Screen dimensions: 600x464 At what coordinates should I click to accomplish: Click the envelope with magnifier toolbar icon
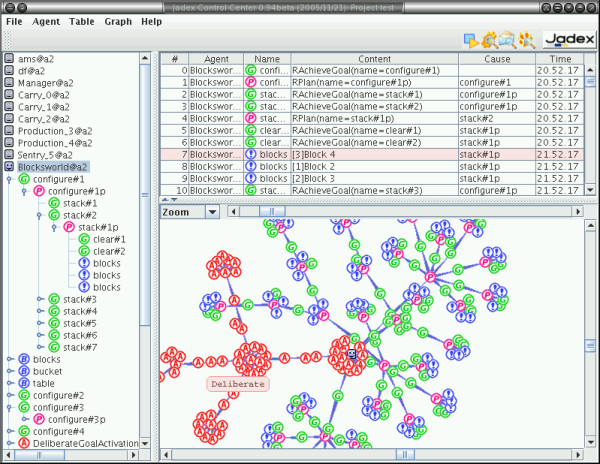[508, 40]
